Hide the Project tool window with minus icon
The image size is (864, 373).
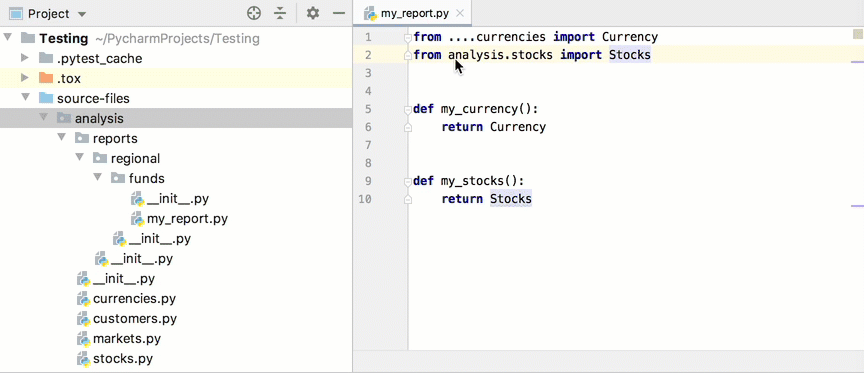tap(339, 13)
